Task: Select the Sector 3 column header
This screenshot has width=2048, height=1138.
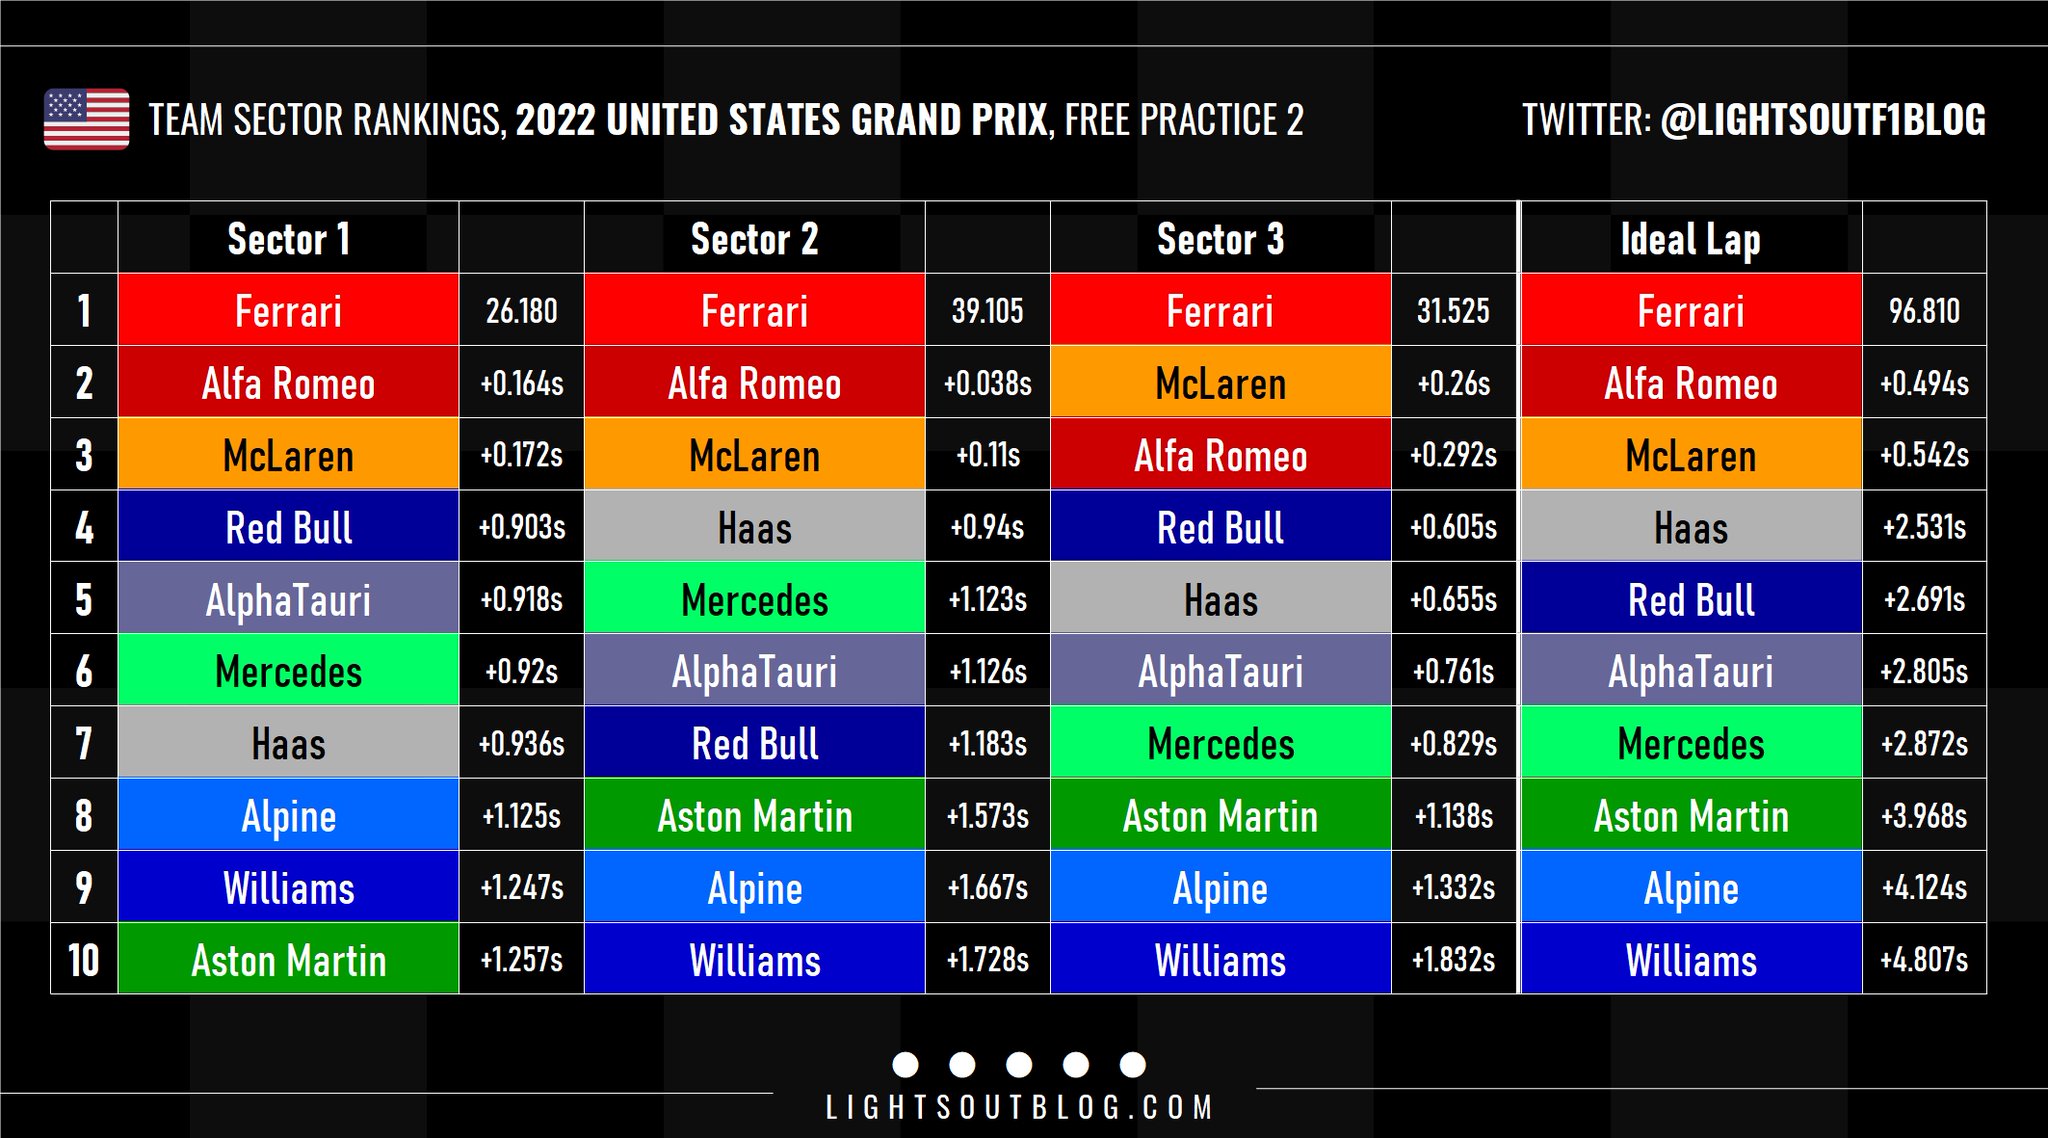Action: (1220, 239)
